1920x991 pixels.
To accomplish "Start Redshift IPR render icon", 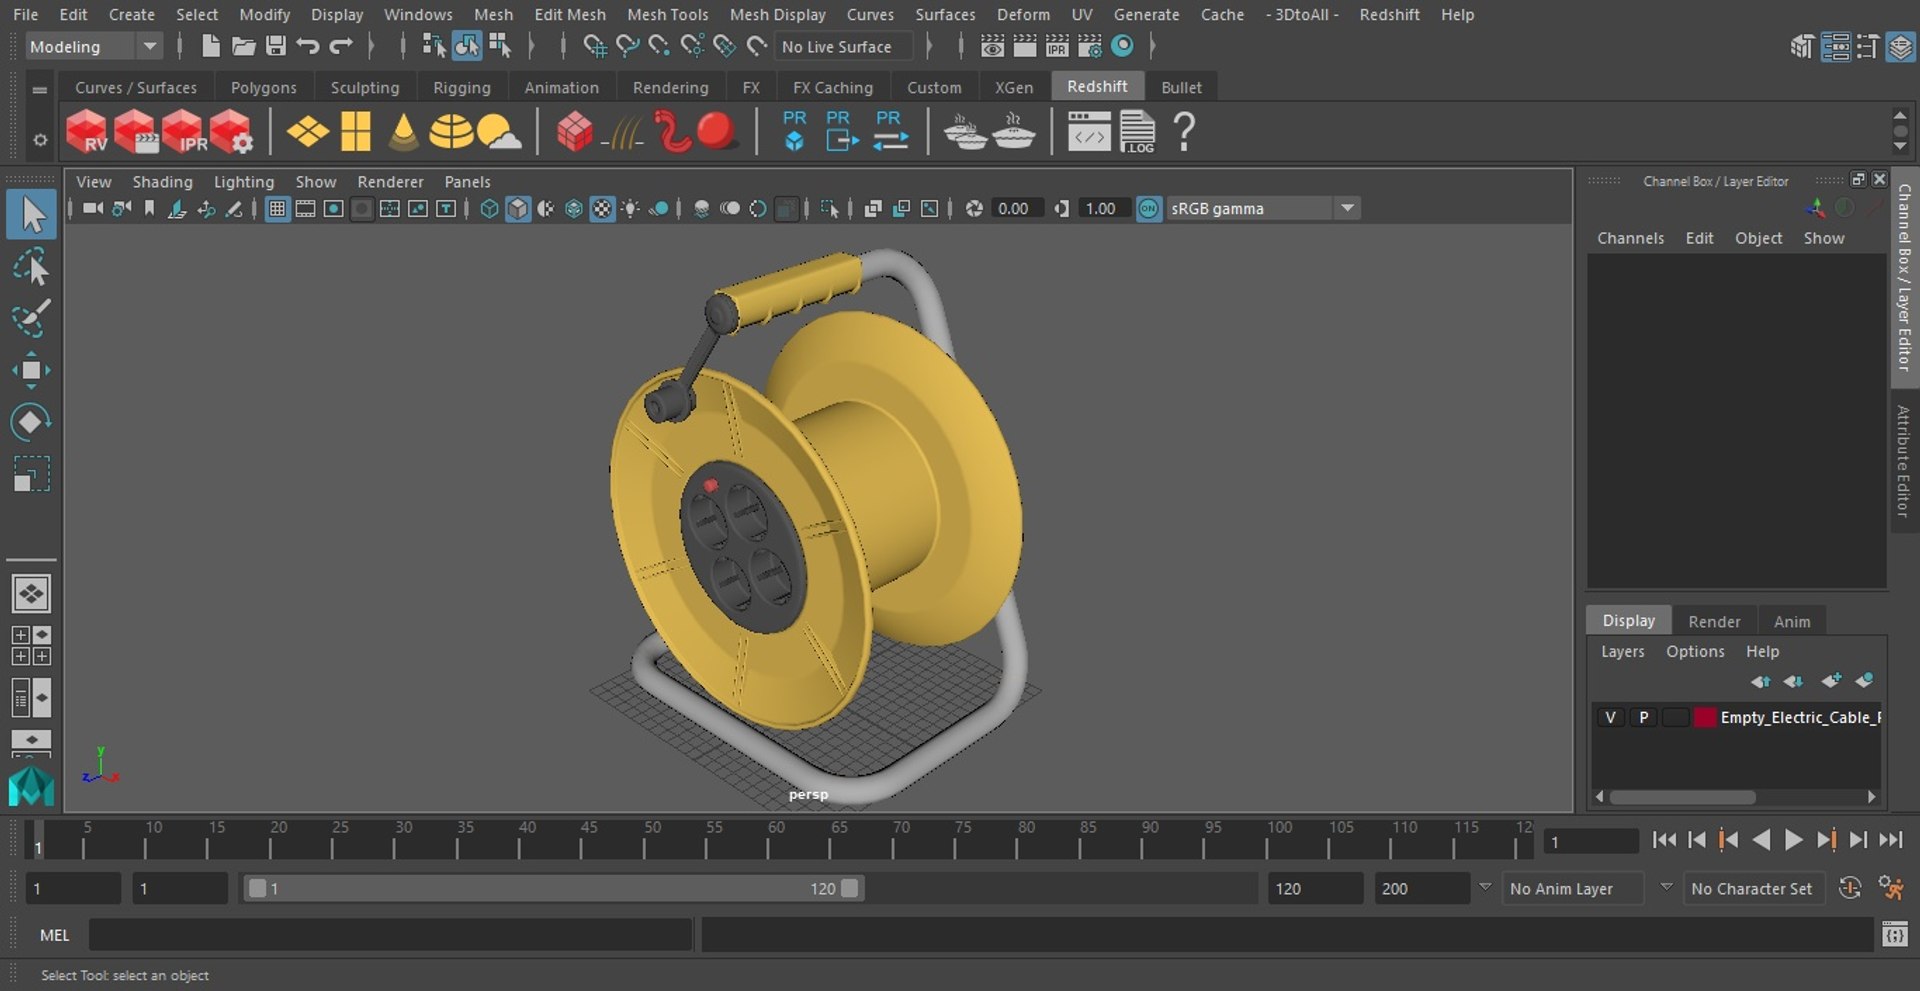I will point(183,132).
